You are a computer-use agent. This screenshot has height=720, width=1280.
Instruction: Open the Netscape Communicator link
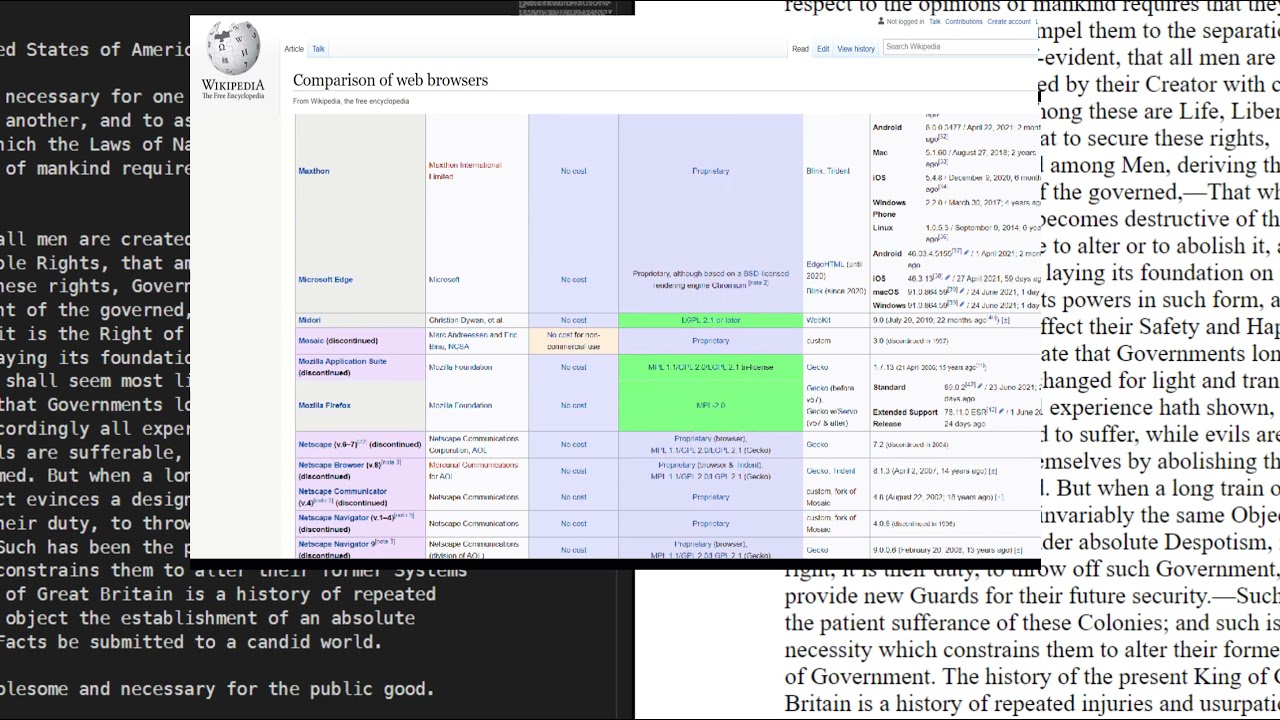(342, 492)
